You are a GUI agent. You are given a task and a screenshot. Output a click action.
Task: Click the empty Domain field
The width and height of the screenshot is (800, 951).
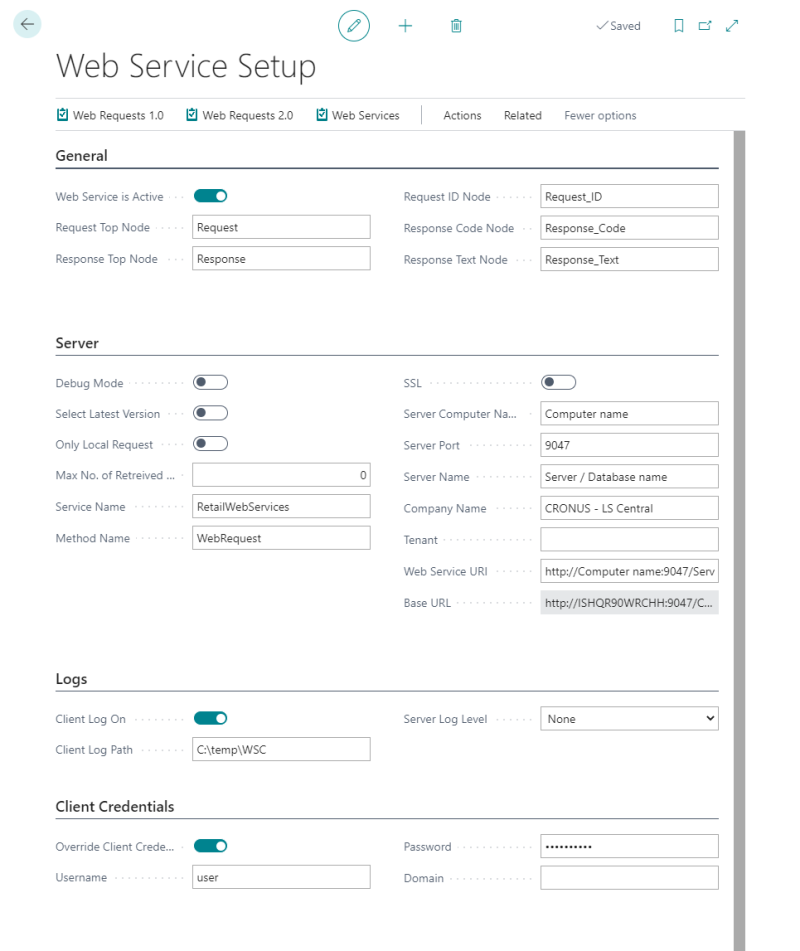pyautogui.click(x=630, y=878)
